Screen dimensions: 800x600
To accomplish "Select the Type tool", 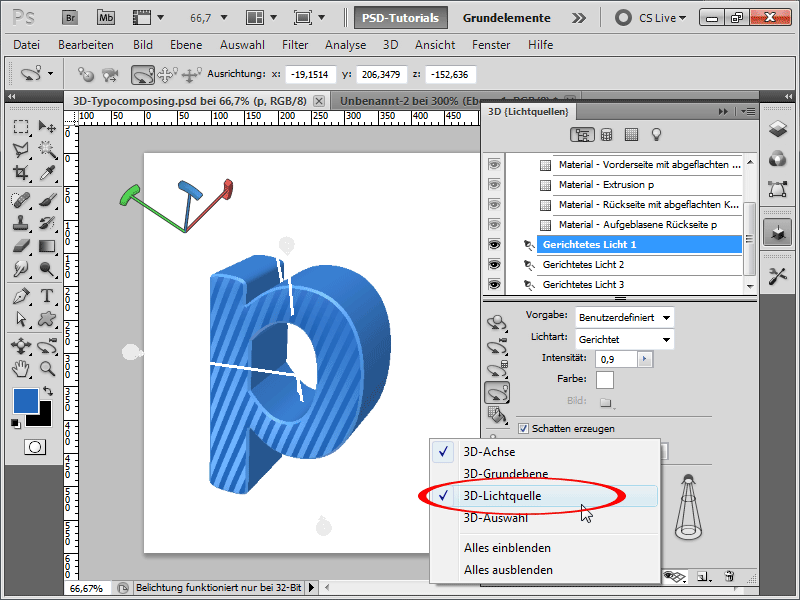I will (47, 296).
